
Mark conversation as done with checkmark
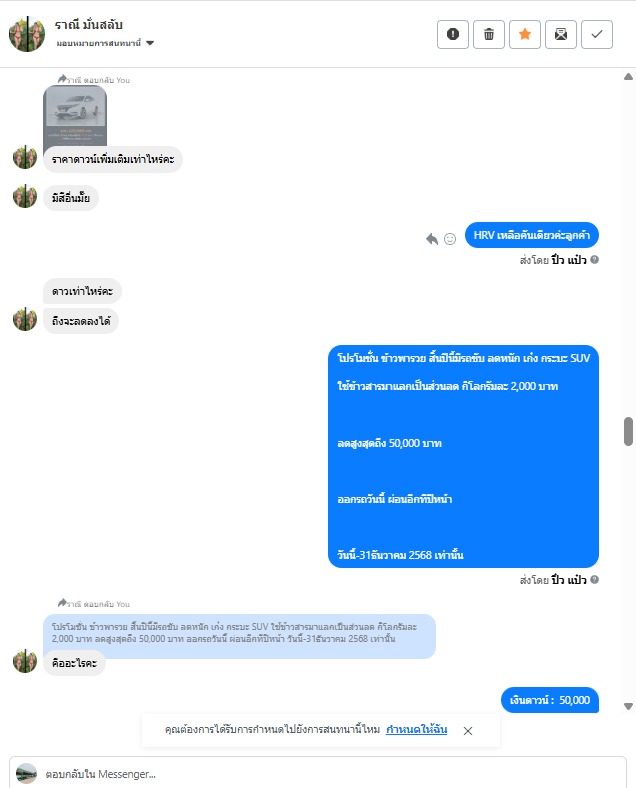597,34
